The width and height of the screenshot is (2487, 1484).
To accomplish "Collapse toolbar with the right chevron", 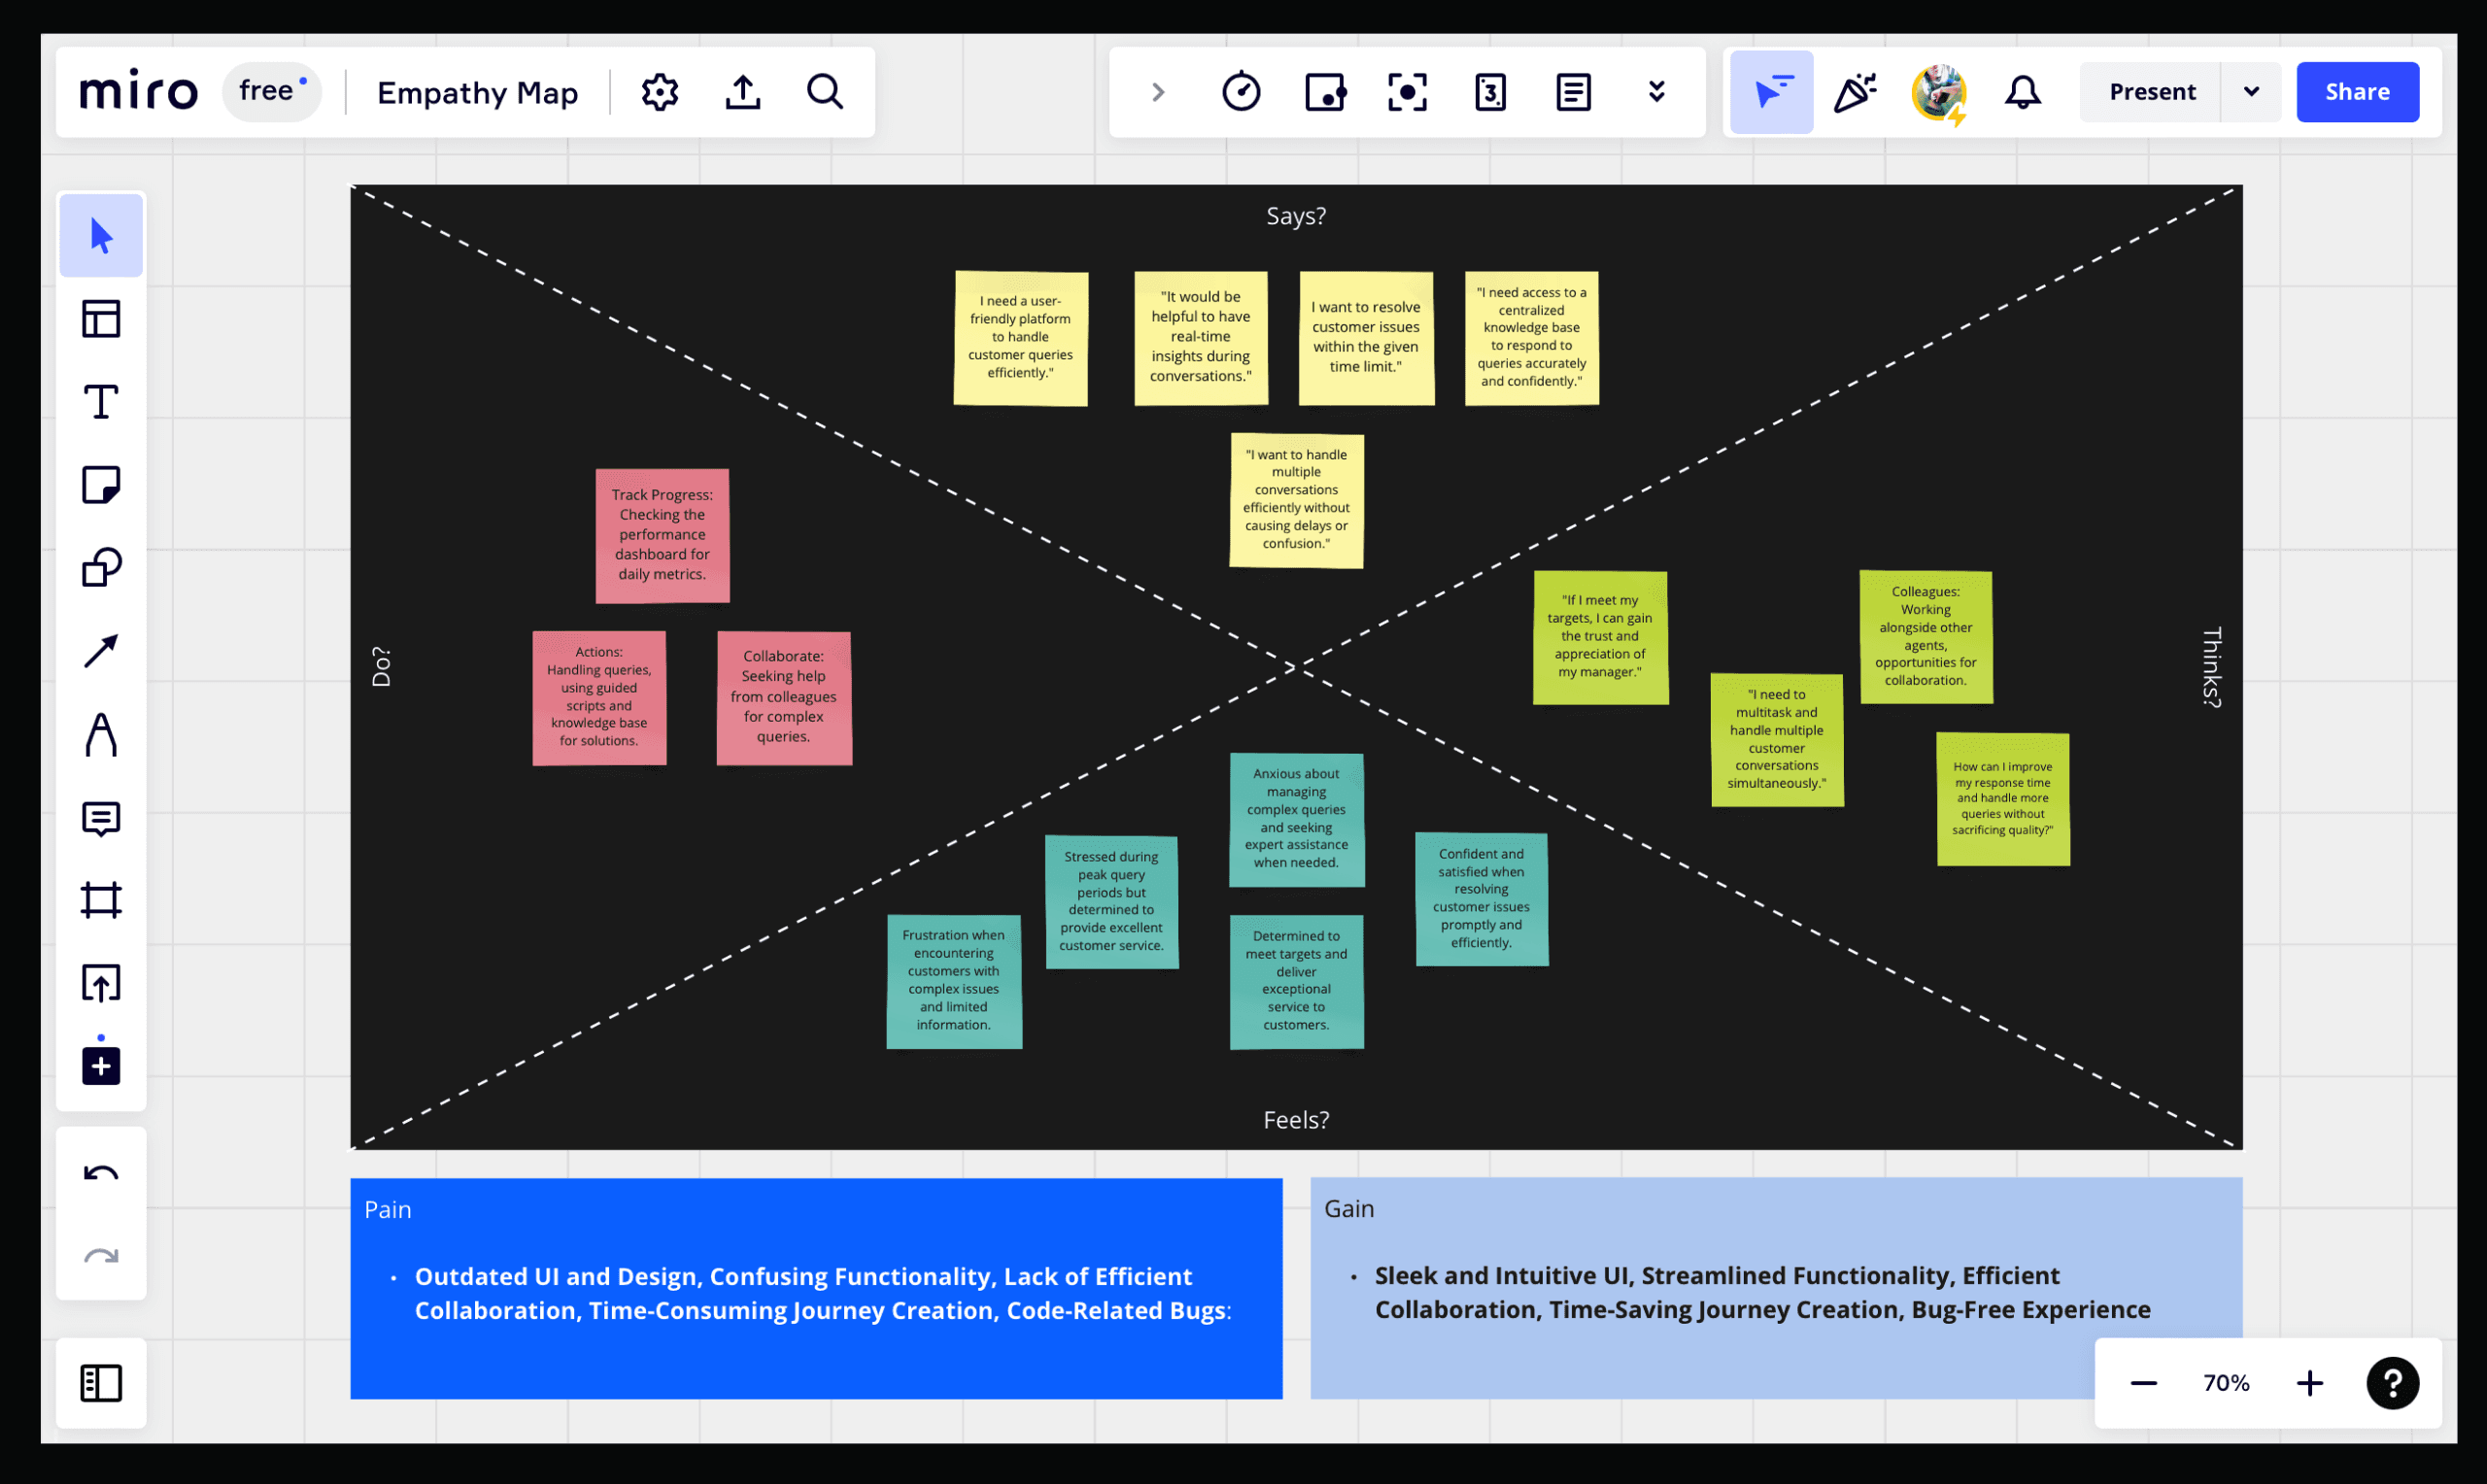I will point(1158,92).
